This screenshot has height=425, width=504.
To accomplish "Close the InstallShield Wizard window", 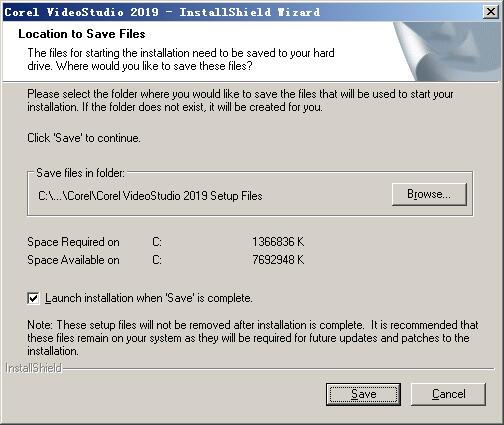I will click(491, 12).
